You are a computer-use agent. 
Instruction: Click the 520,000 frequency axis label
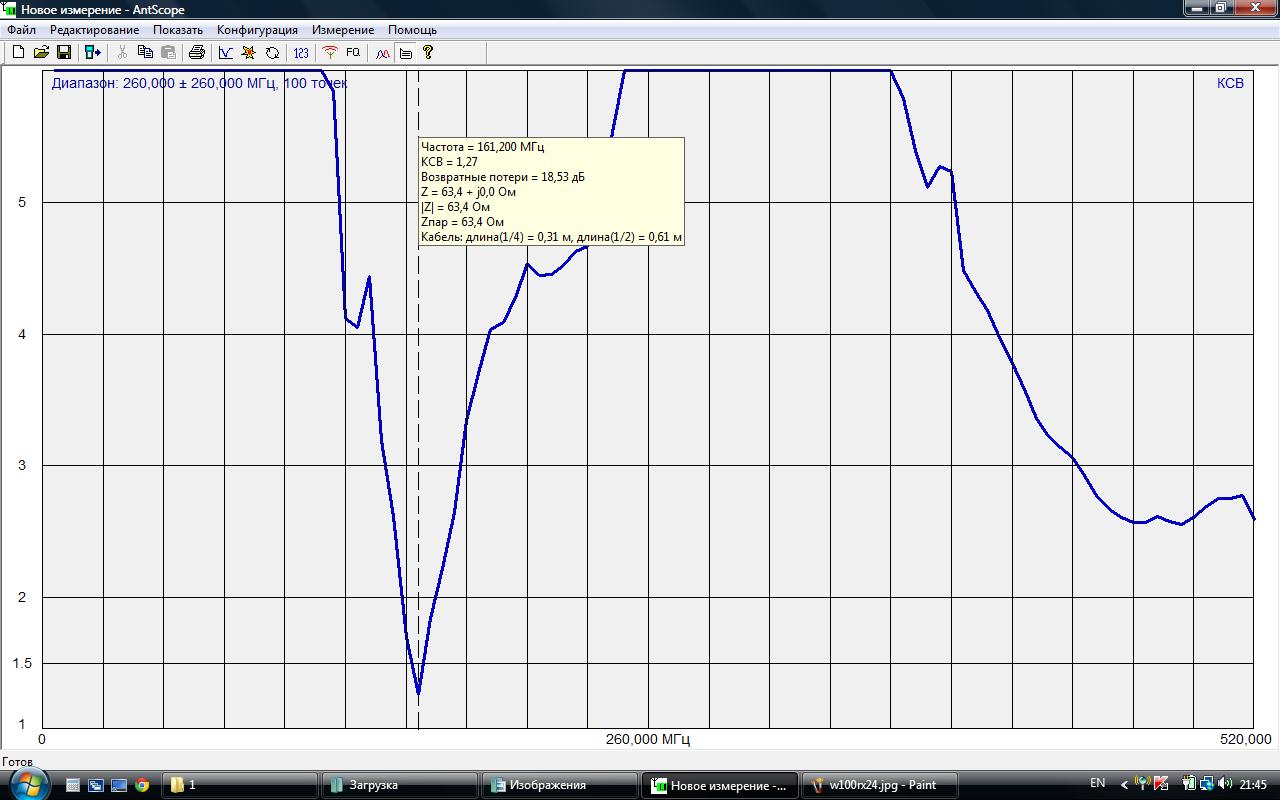(x=1245, y=740)
